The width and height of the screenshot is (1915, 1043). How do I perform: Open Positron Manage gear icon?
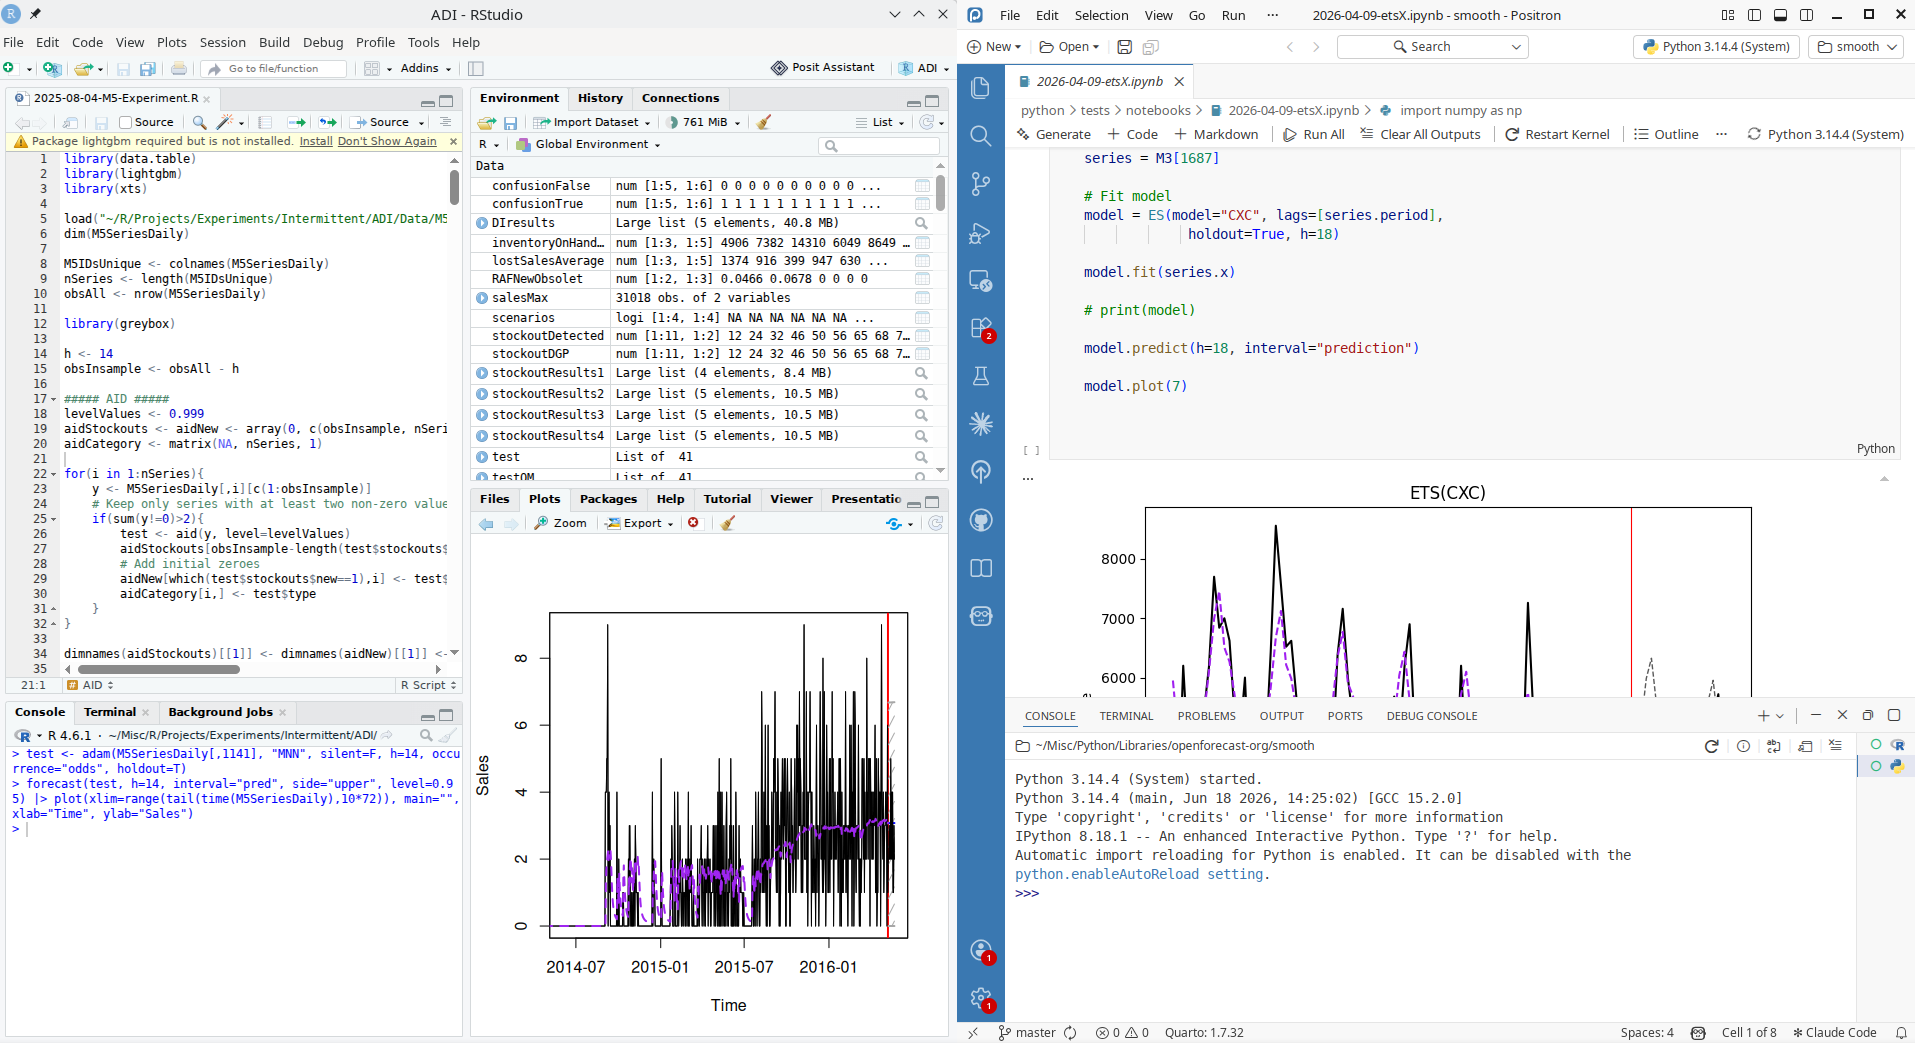tap(981, 998)
